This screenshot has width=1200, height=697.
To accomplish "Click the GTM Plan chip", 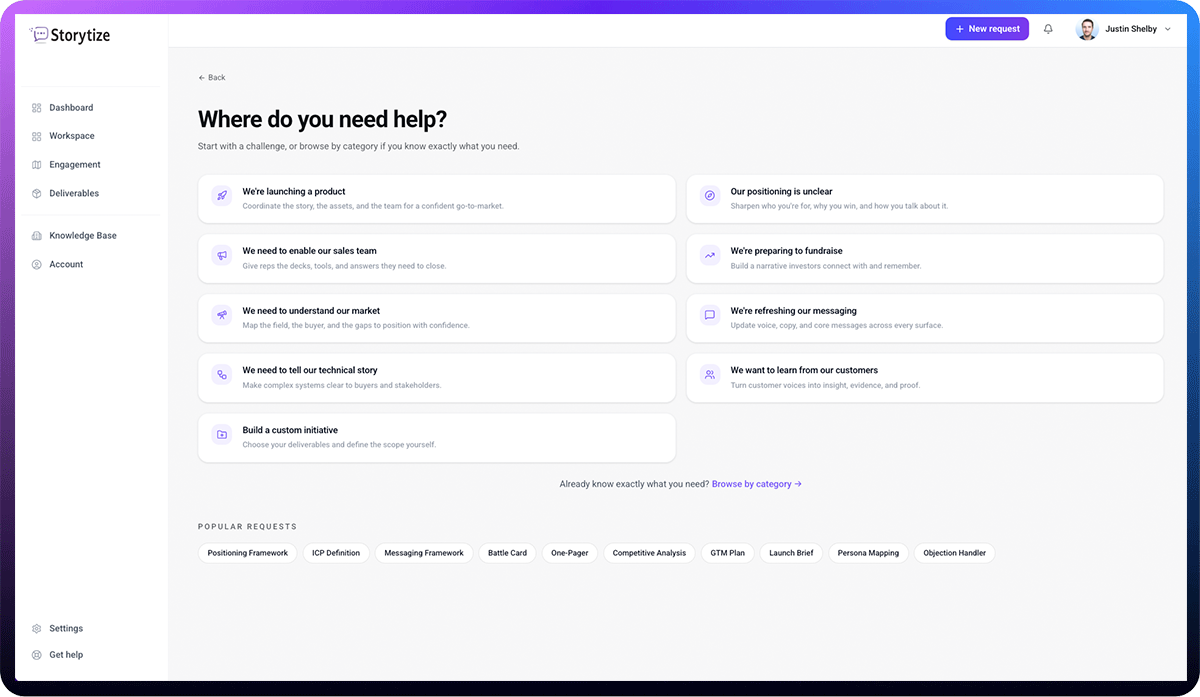I will pos(728,553).
